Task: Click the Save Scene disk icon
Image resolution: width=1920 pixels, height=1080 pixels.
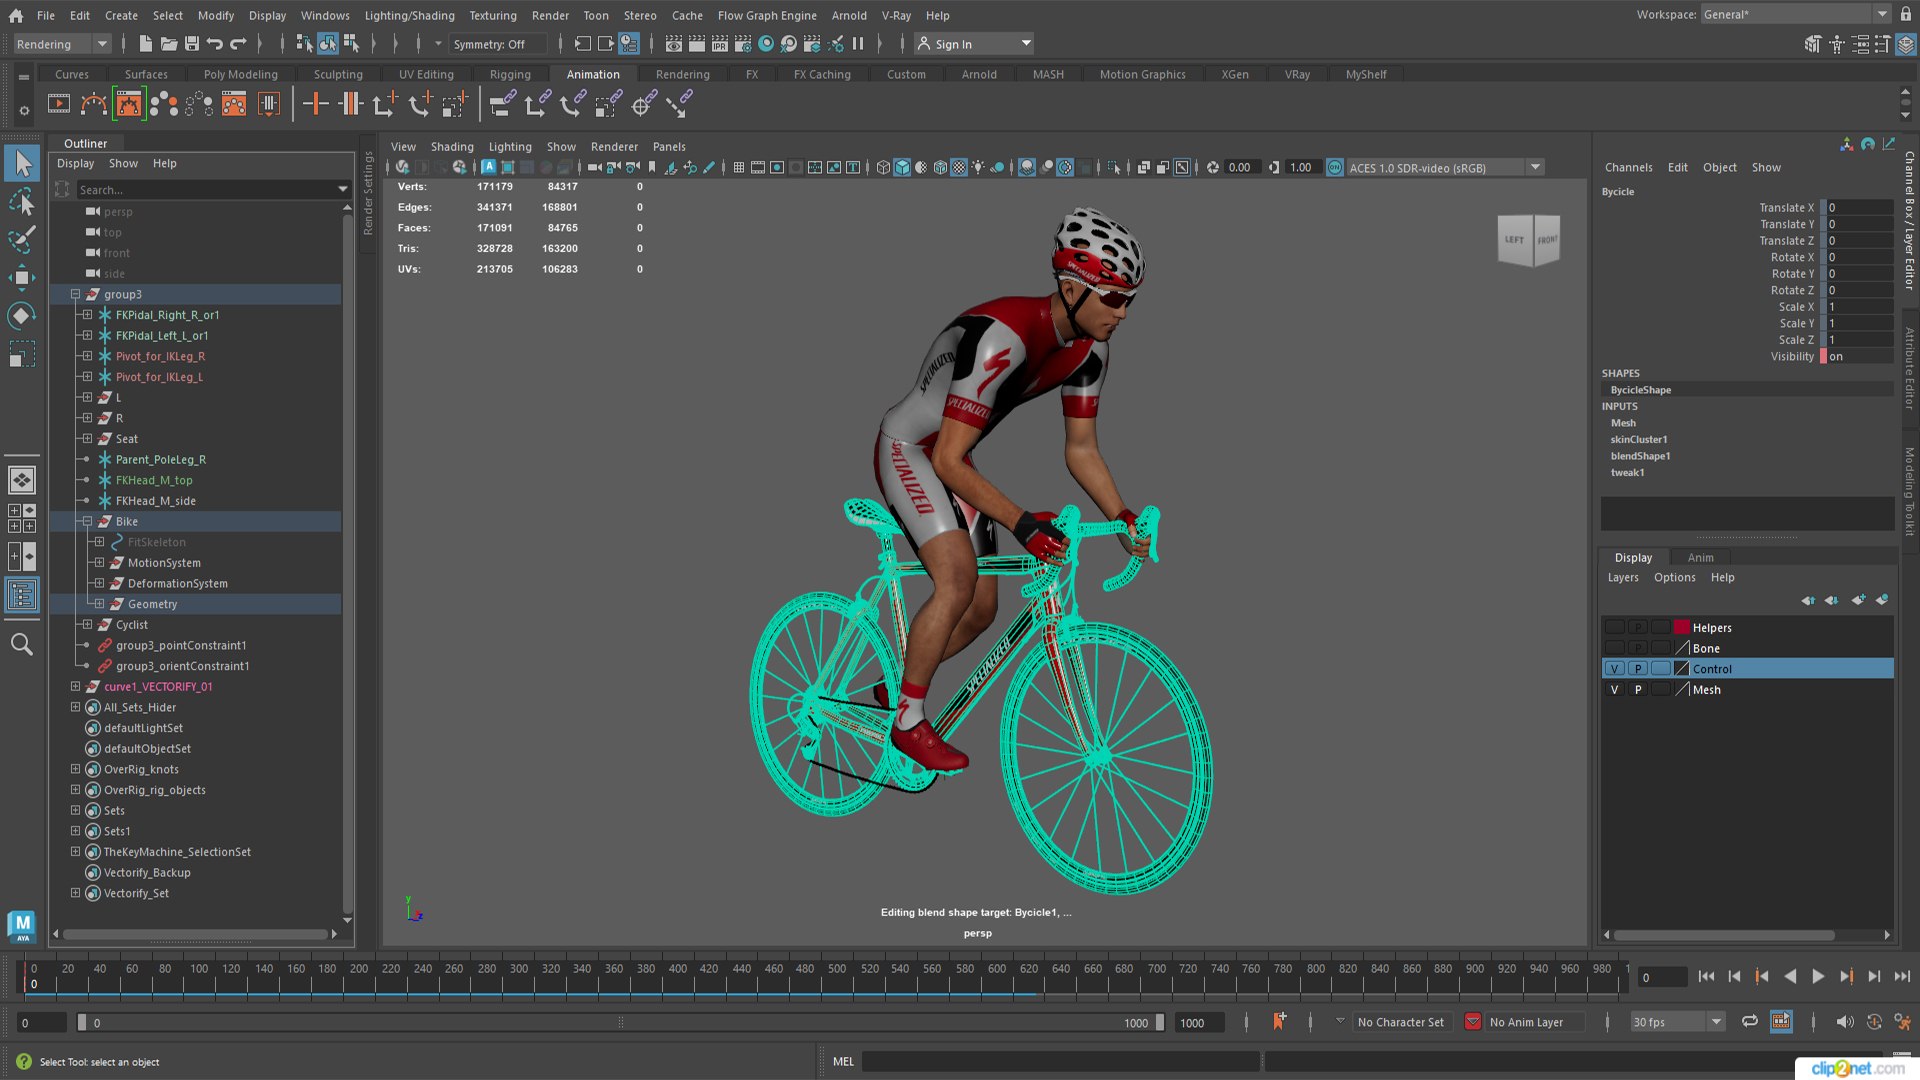Action: [192, 44]
